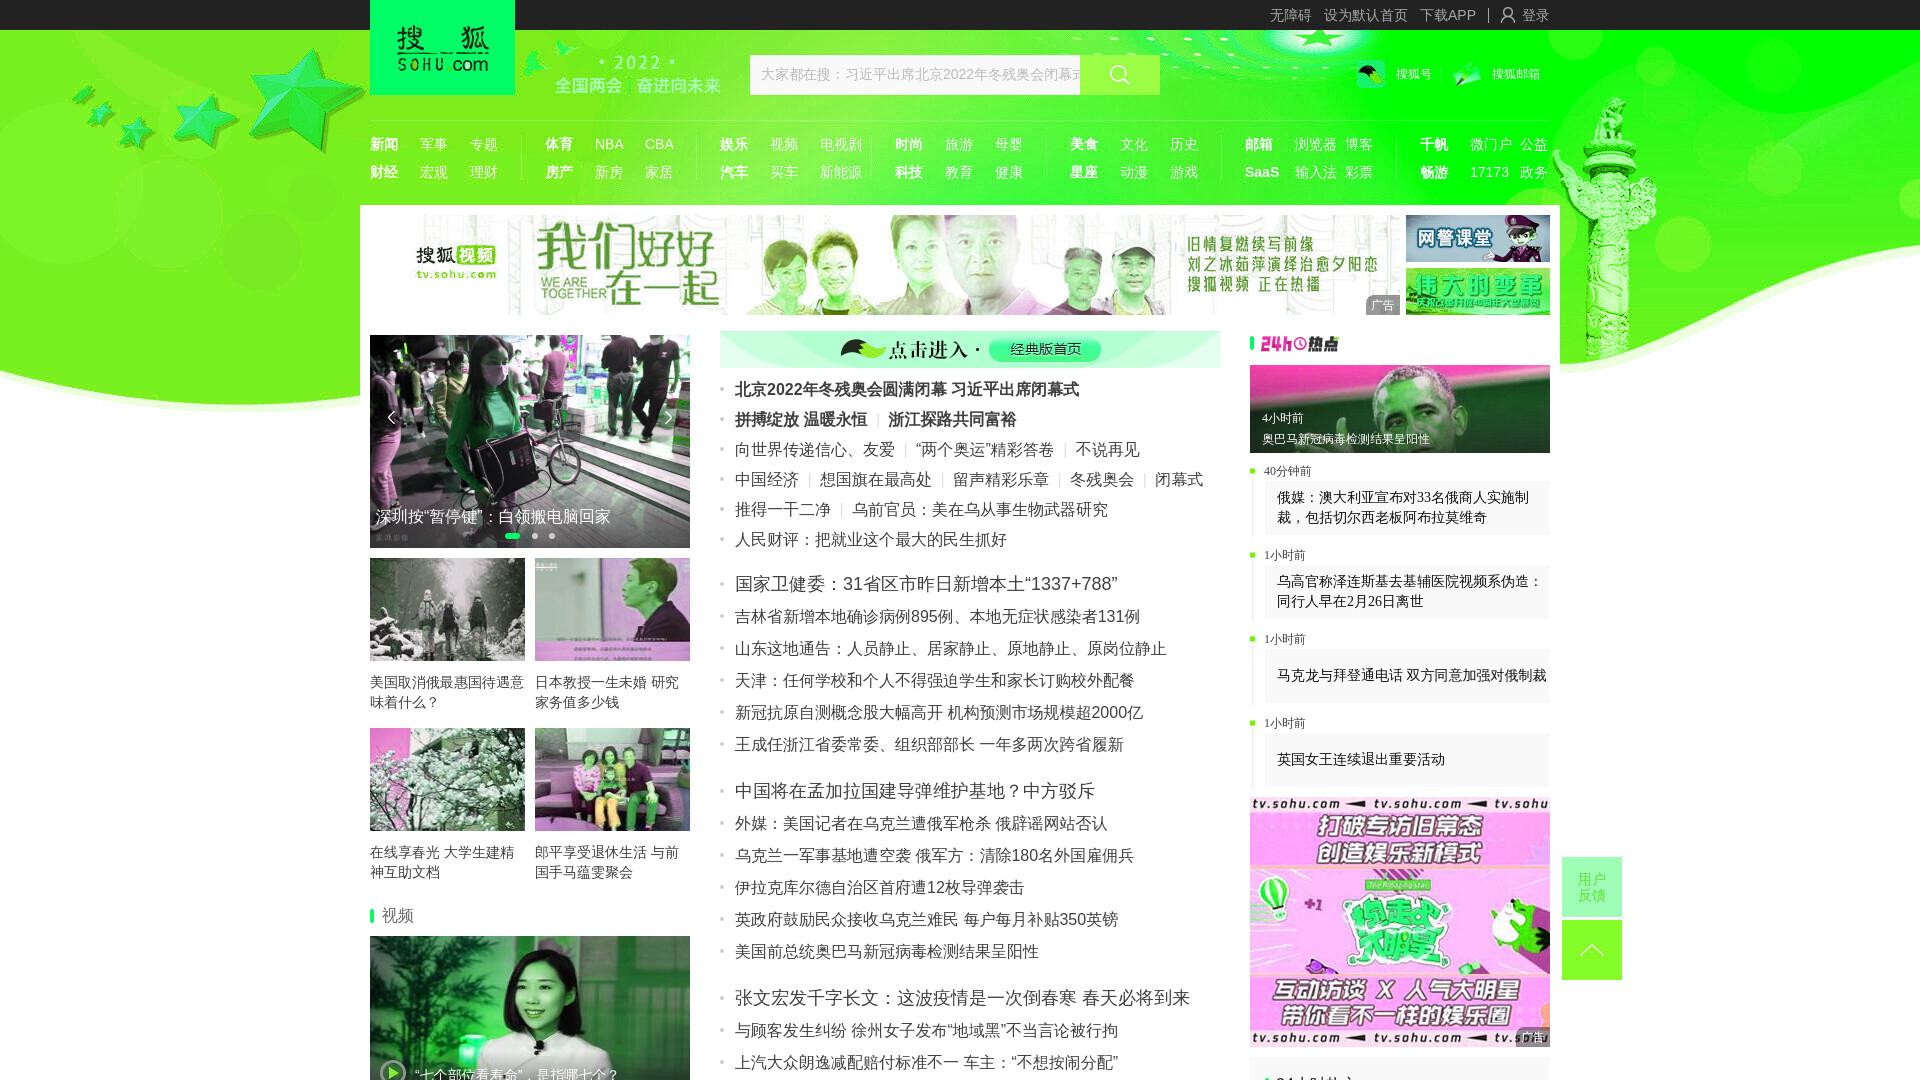Open the 在线享春光 thumbnail
Screen dimensions: 1920x1080
point(447,779)
